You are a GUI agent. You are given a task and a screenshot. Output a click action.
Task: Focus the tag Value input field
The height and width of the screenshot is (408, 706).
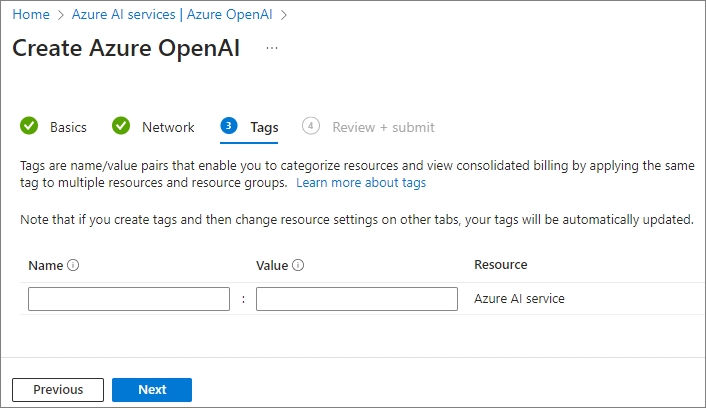click(357, 299)
